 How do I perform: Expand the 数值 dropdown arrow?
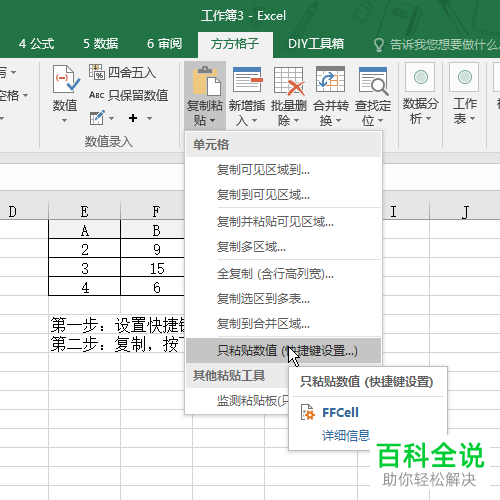tap(65, 120)
